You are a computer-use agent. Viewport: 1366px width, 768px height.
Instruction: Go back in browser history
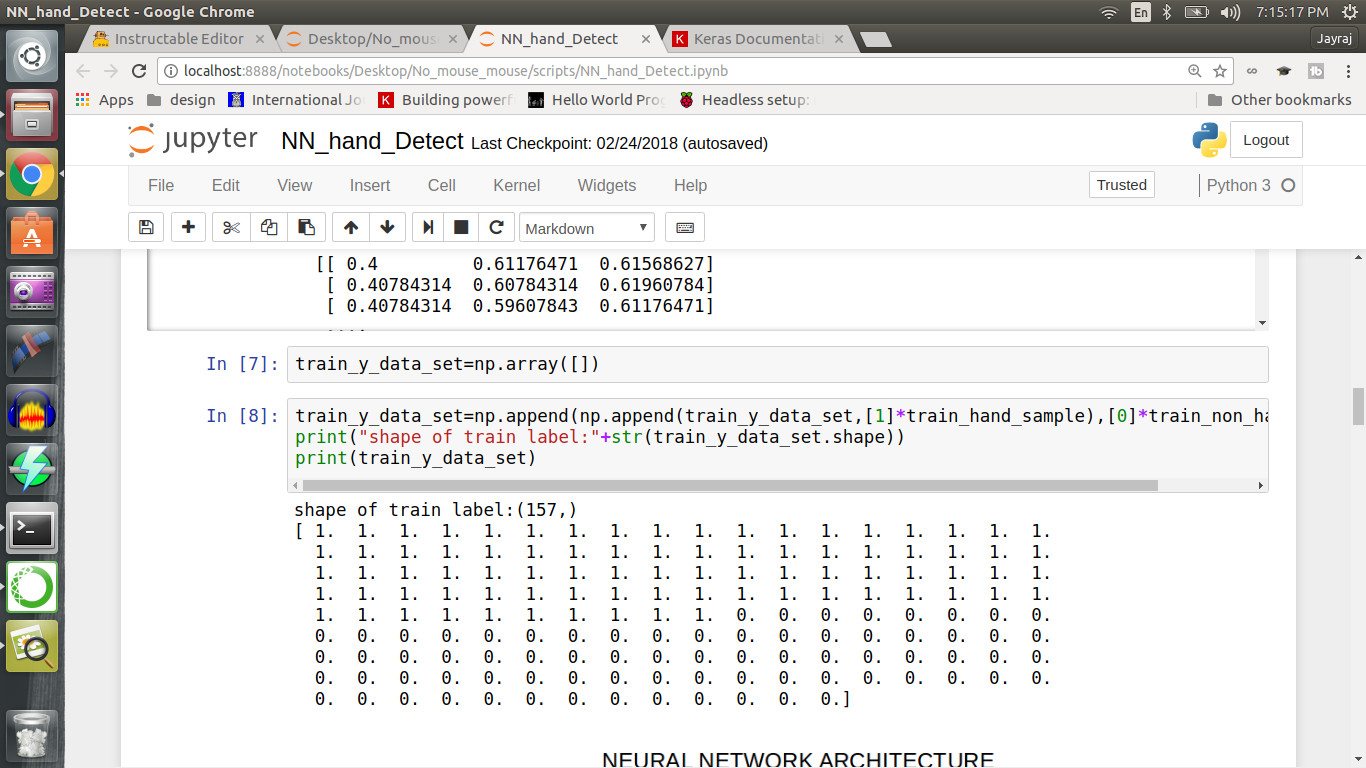[83, 71]
